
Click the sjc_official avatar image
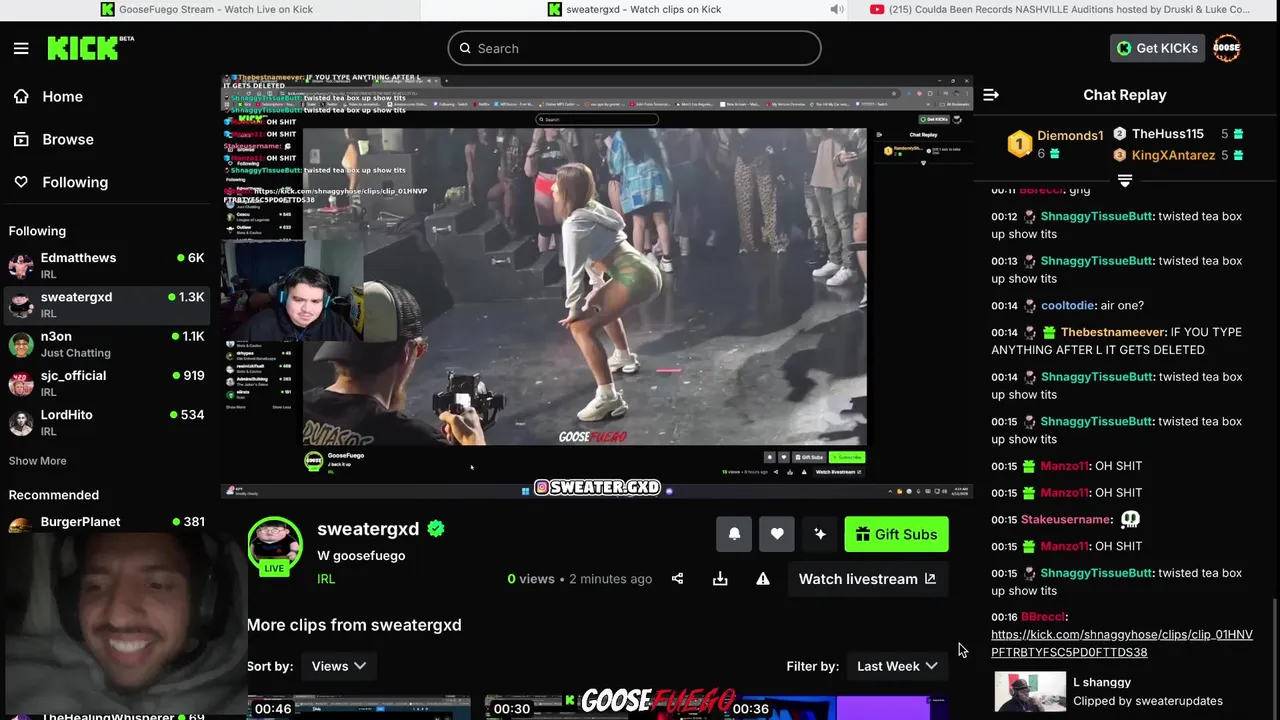(21, 383)
